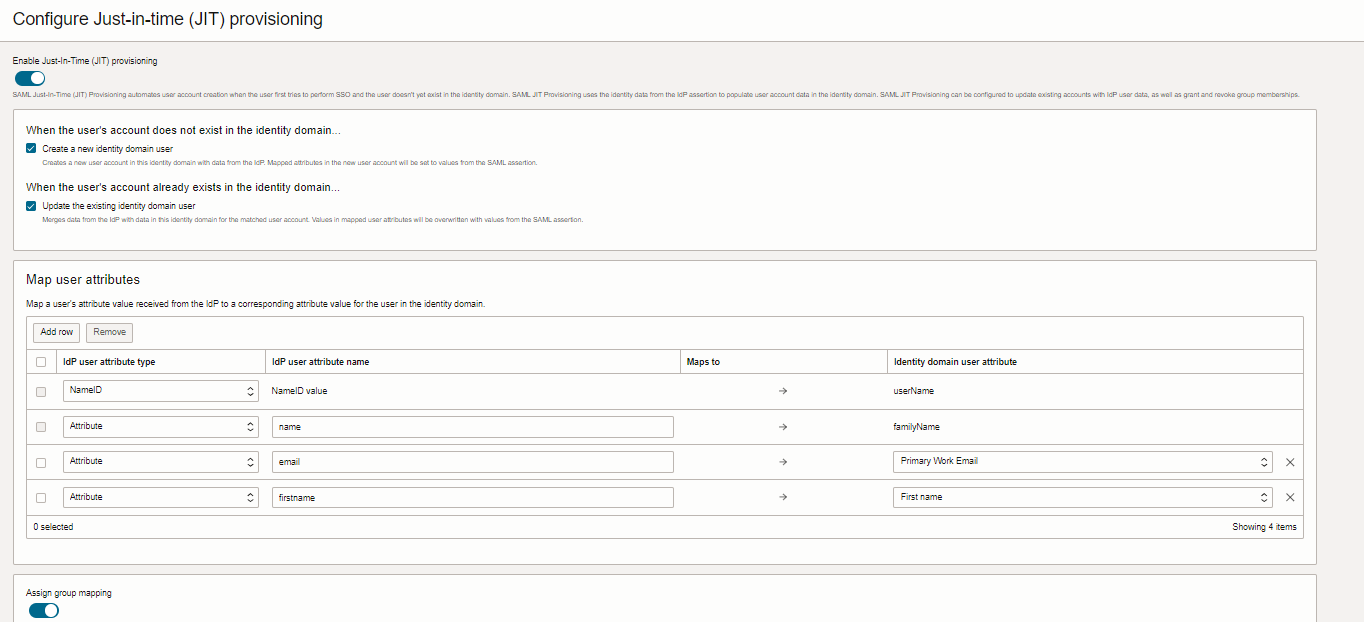Uncheck Create a new identity domain user
The height and width of the screenshot is (622, 1364).
(x=31, y=148)
